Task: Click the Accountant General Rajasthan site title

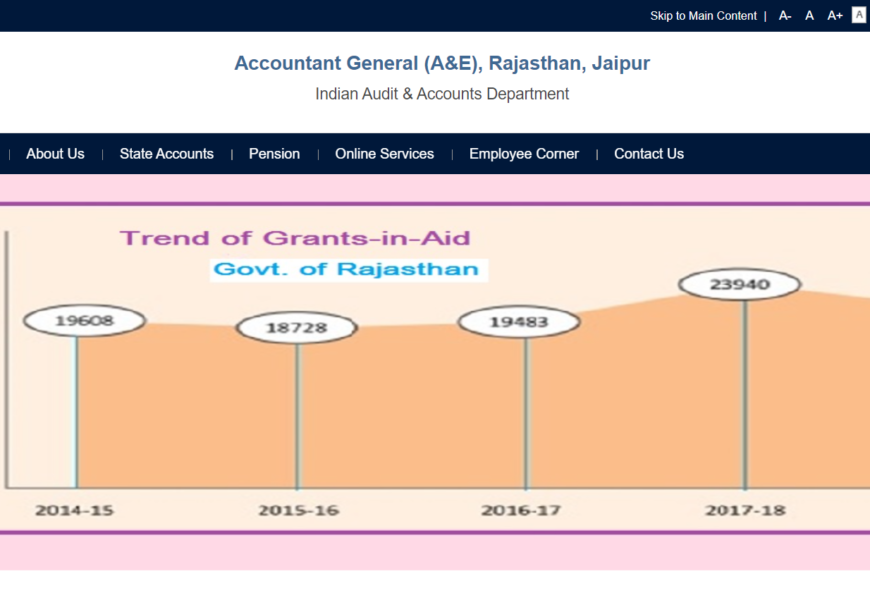Action: coord(442,63)
